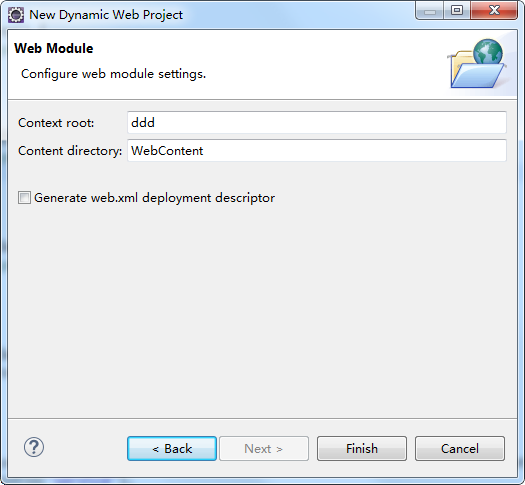
Task: Click the Eclipse icon in title bar
Action: click(x=16, y=15)
